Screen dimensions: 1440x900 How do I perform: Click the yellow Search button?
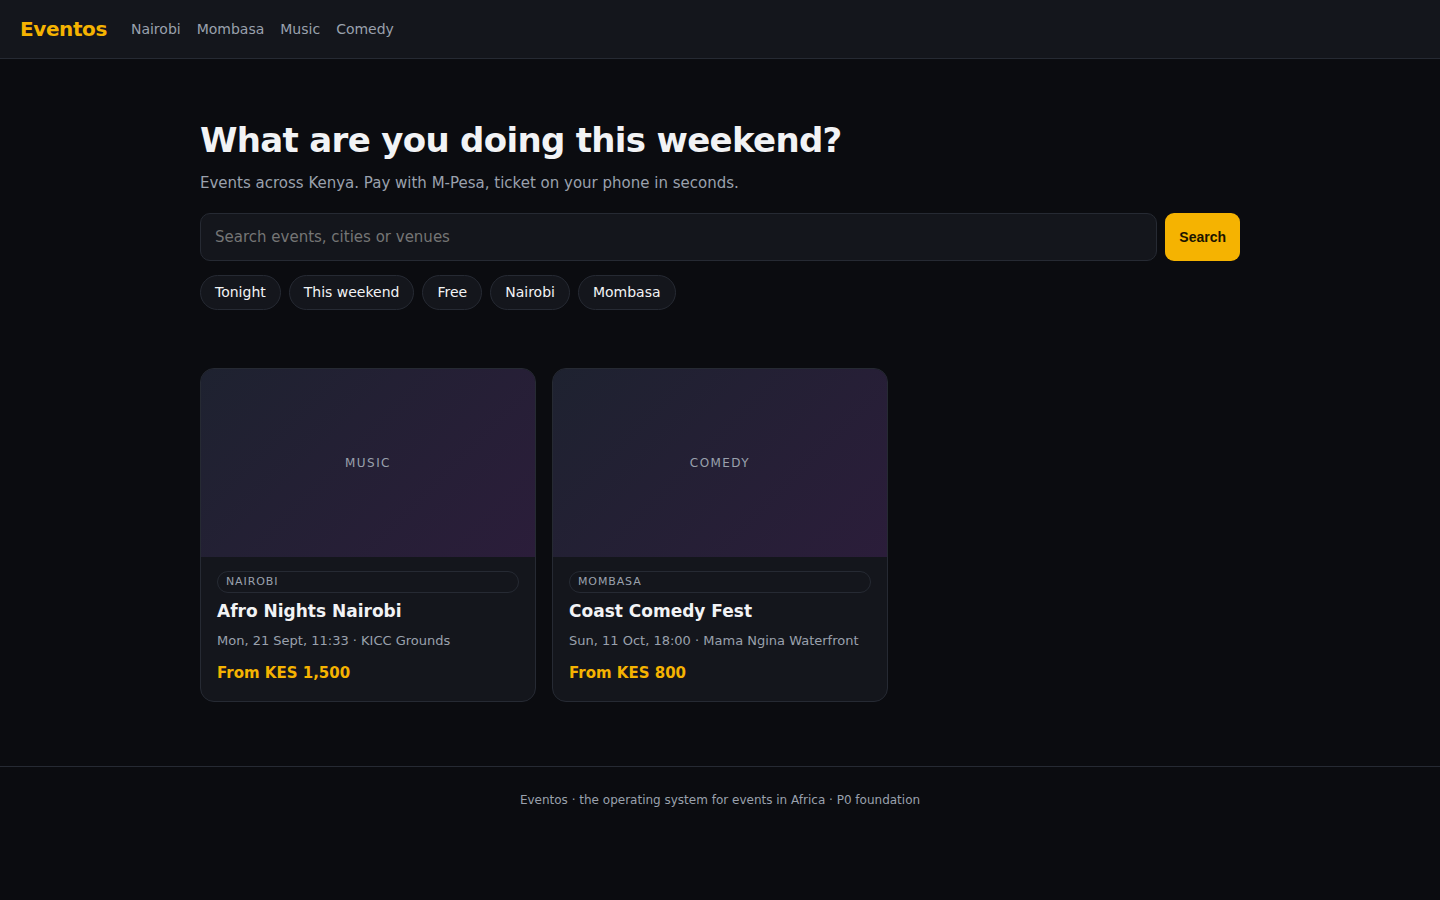point(1202,237)
